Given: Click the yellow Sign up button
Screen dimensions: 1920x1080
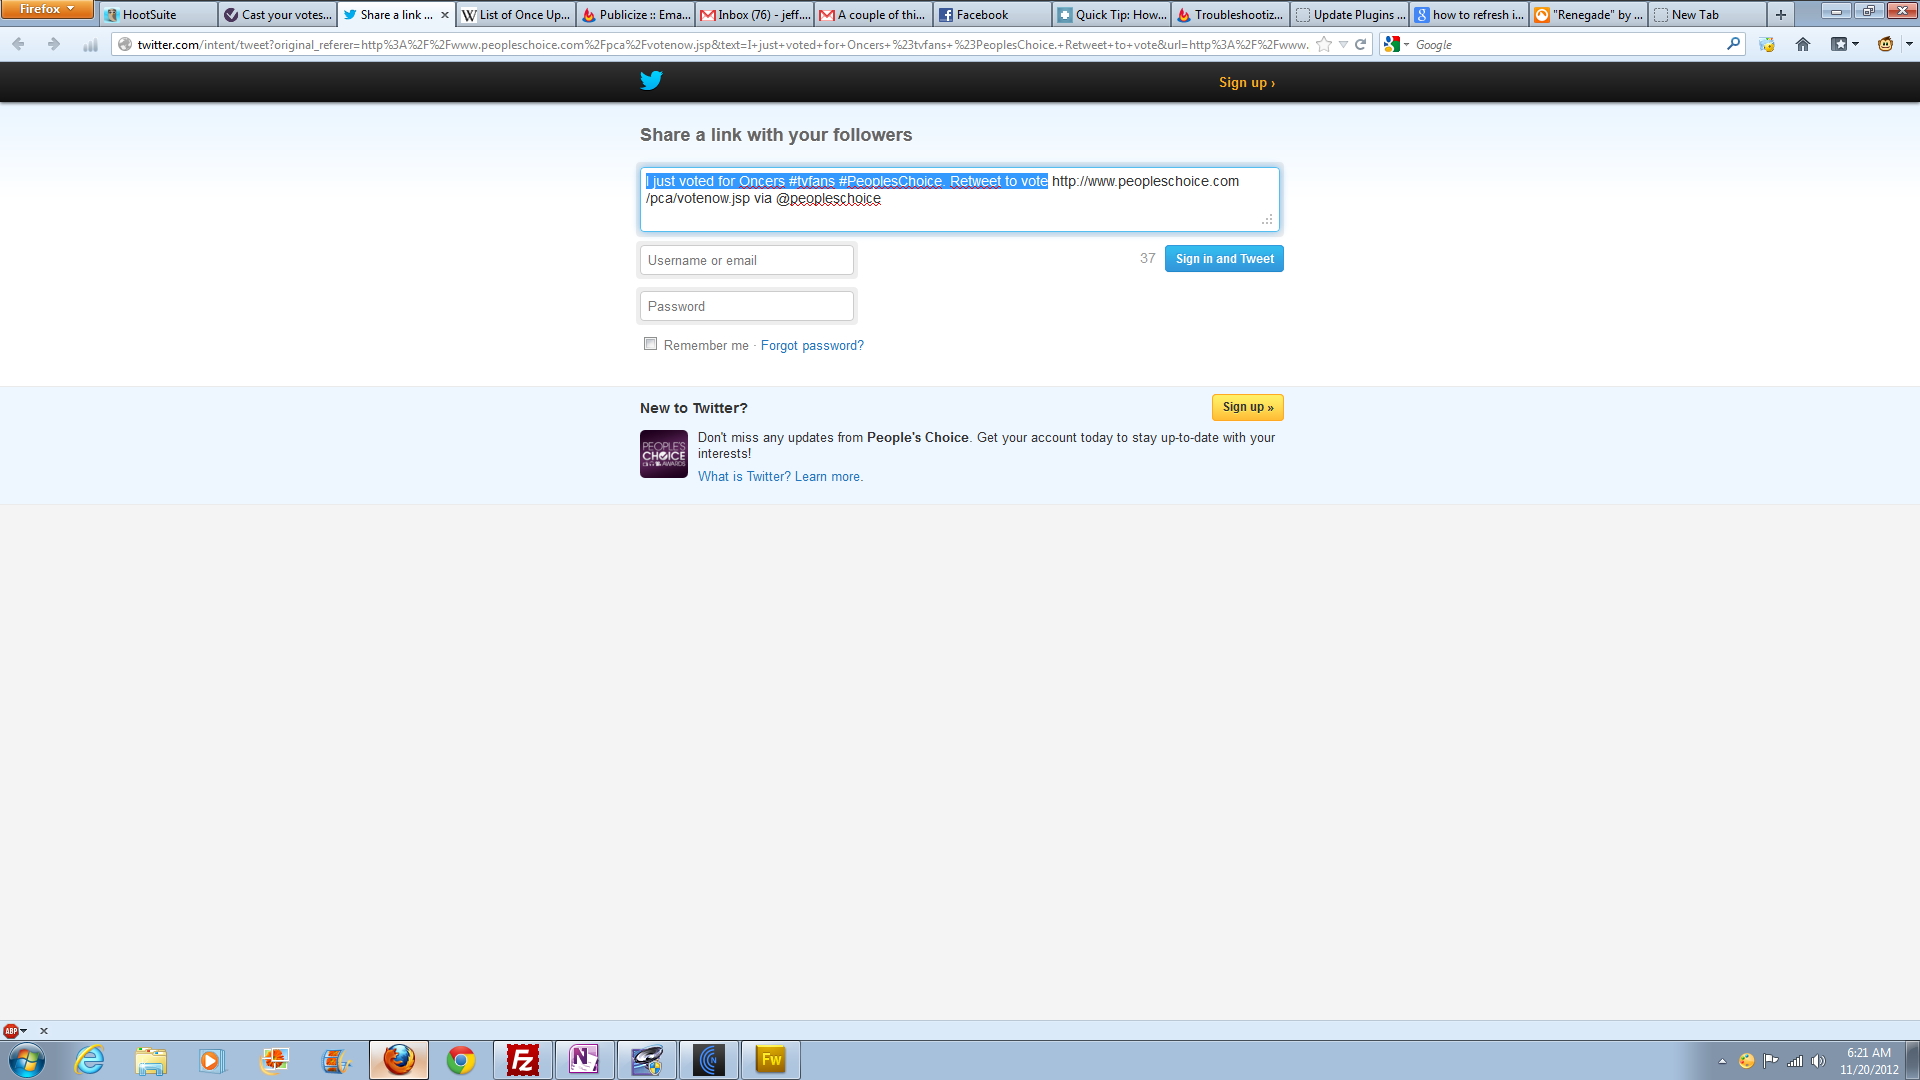Looking at the screenshot, I should (1247, 407).
